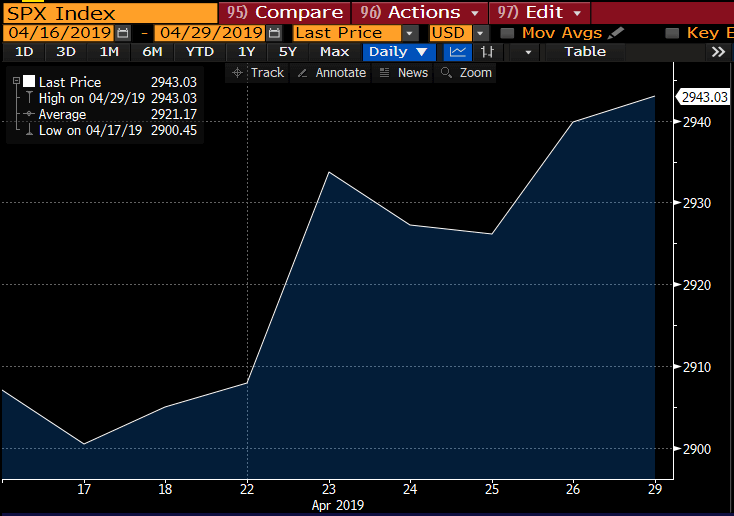Screen dimensions: 734x516
Task: Click the 26 date label on x-axis
Action: [573, 489]
